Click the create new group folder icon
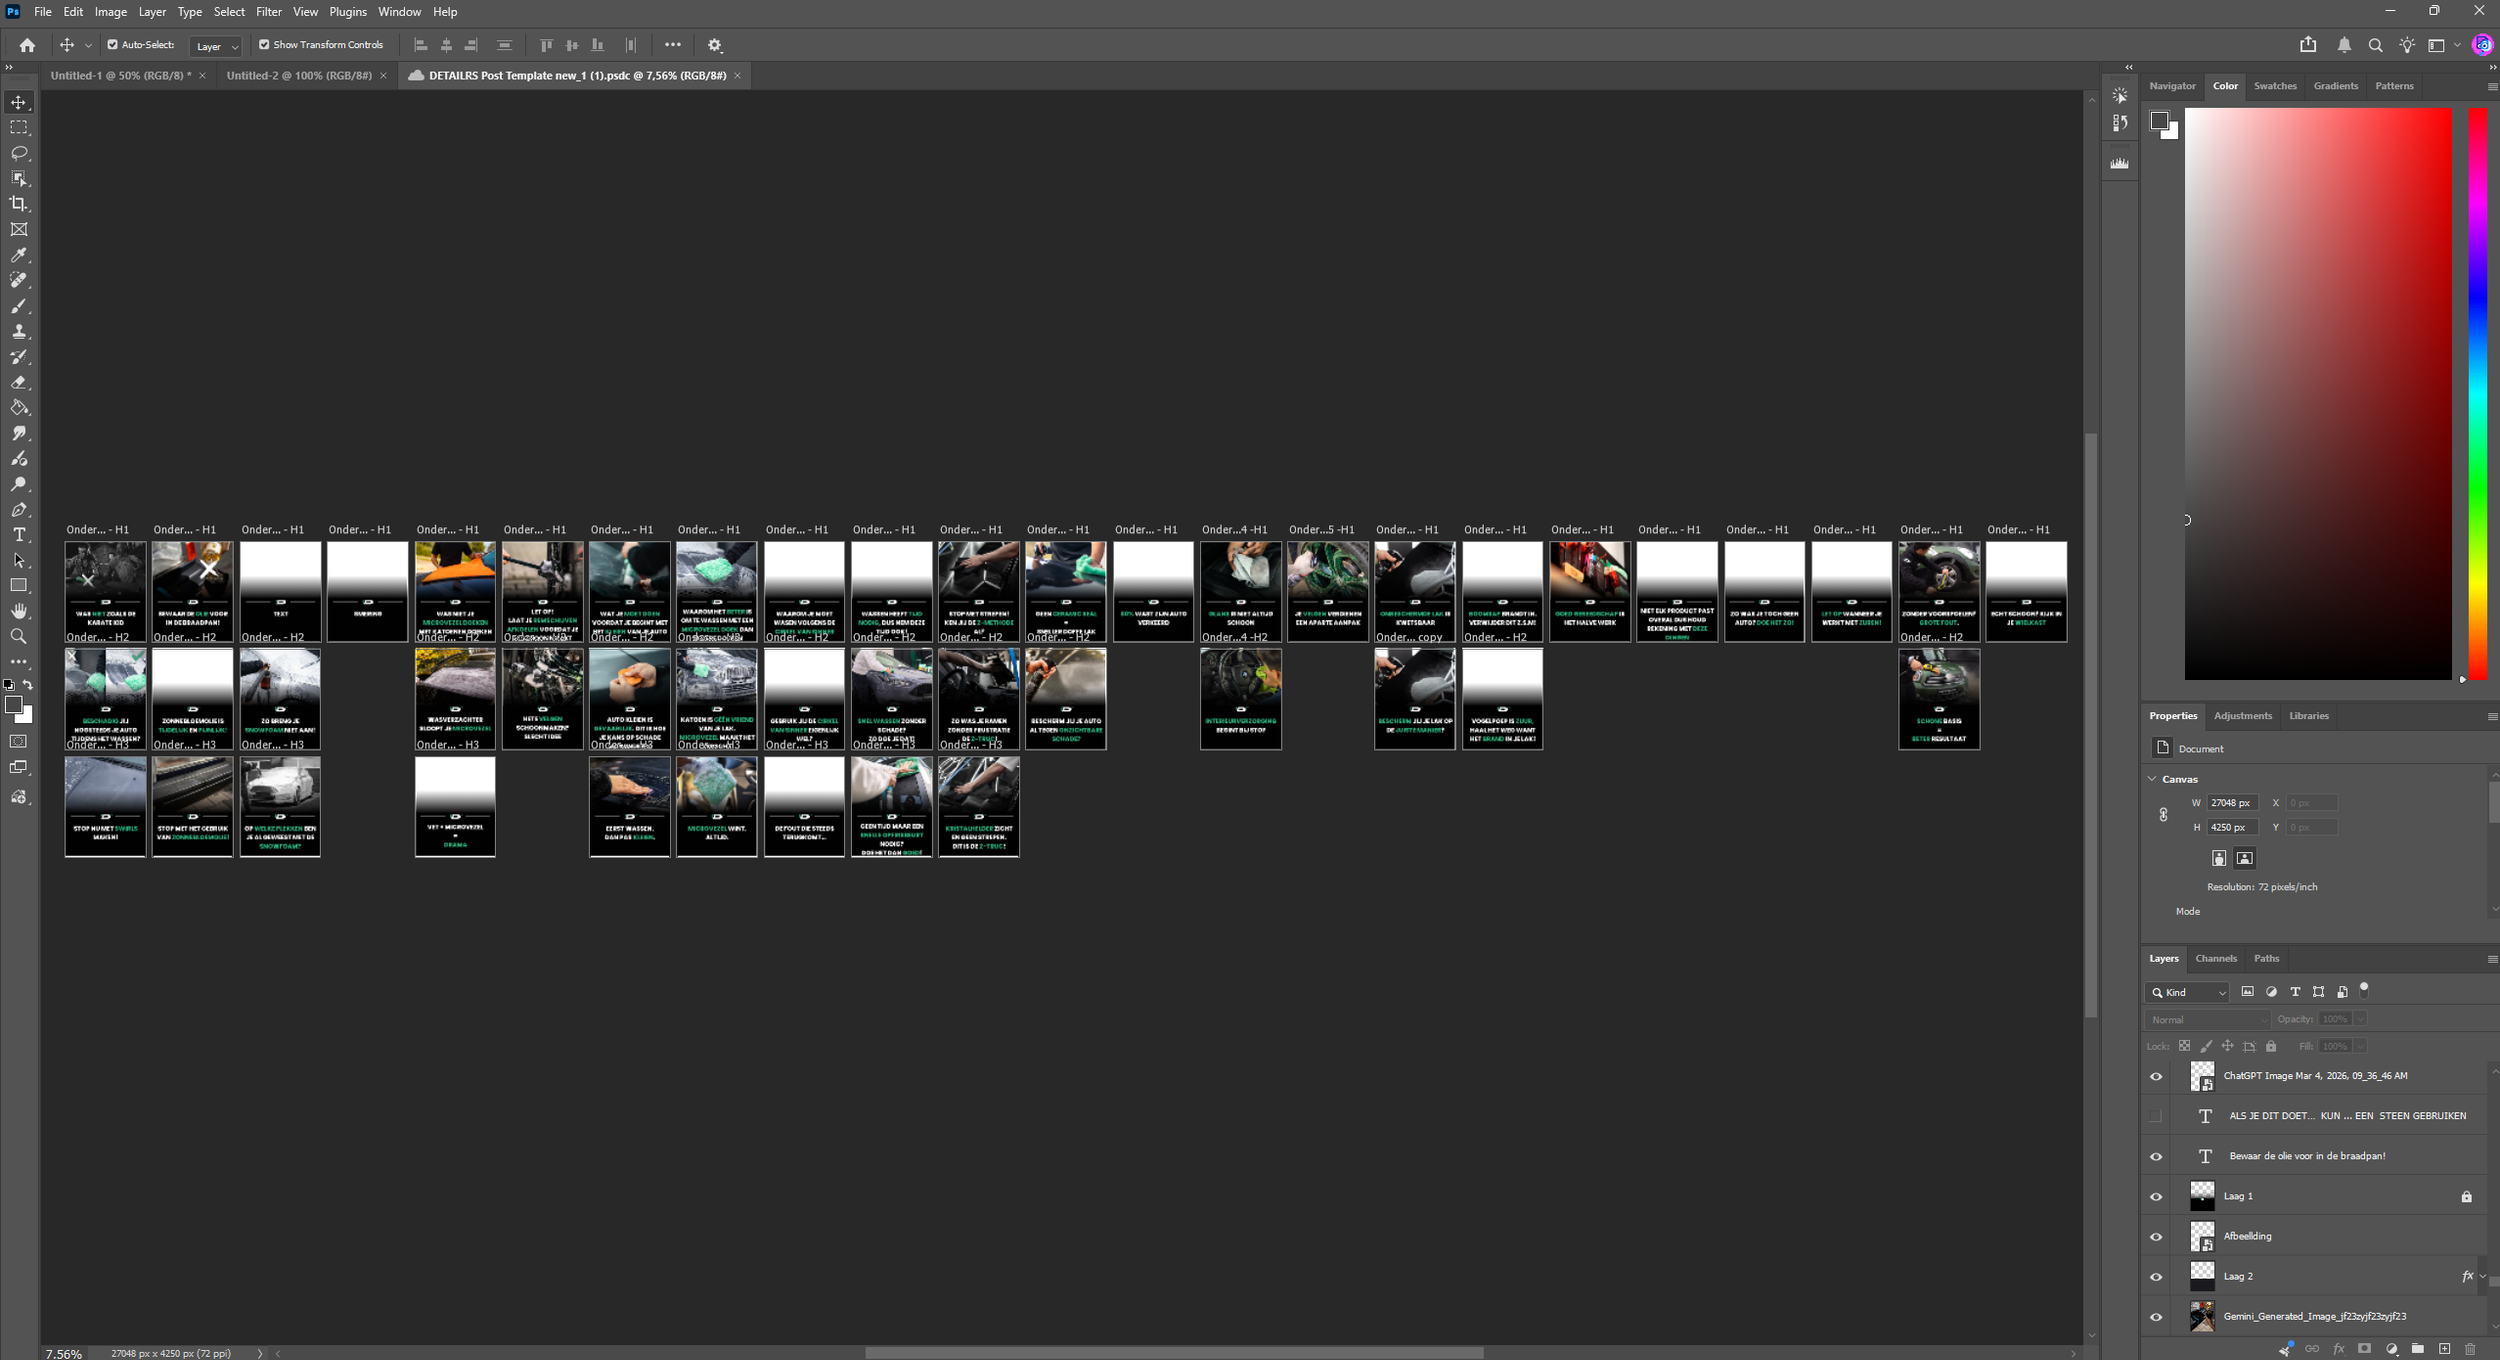 tap(2418, 1349)
